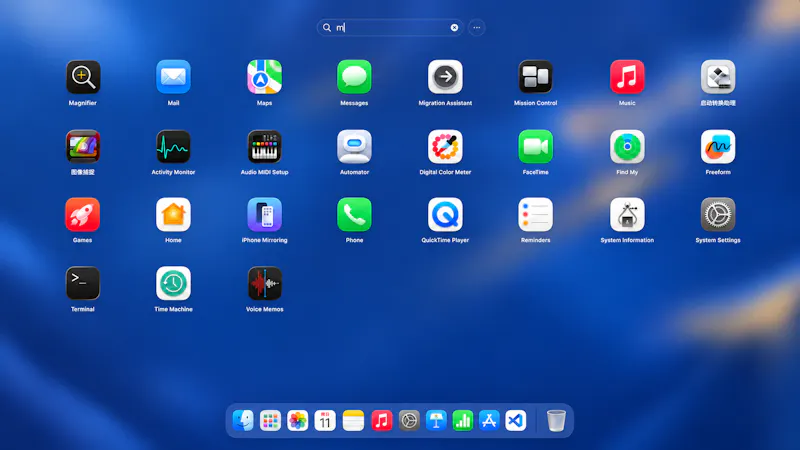Click the Apps grid icon in the Dock
Screen dimensions: 800x450
click(270, 420)
